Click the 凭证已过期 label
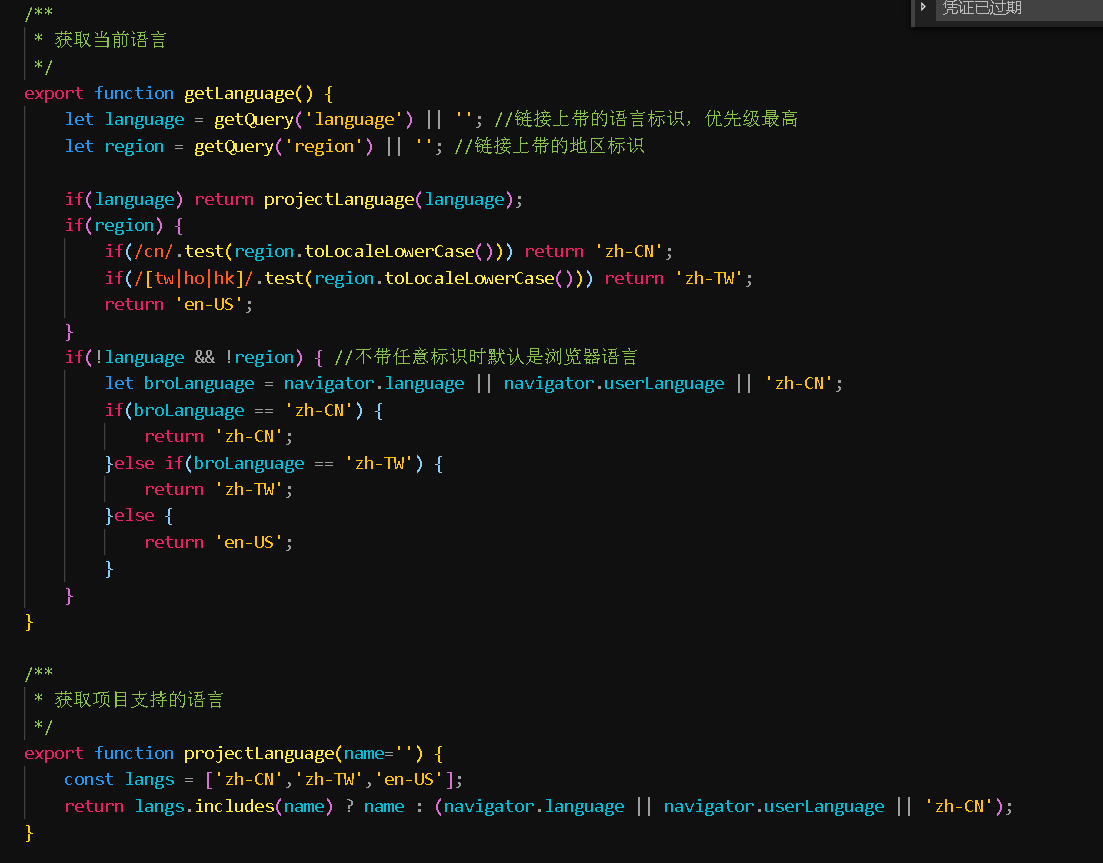Screen dimensions: 1103x863 click(x=981, y=8)
